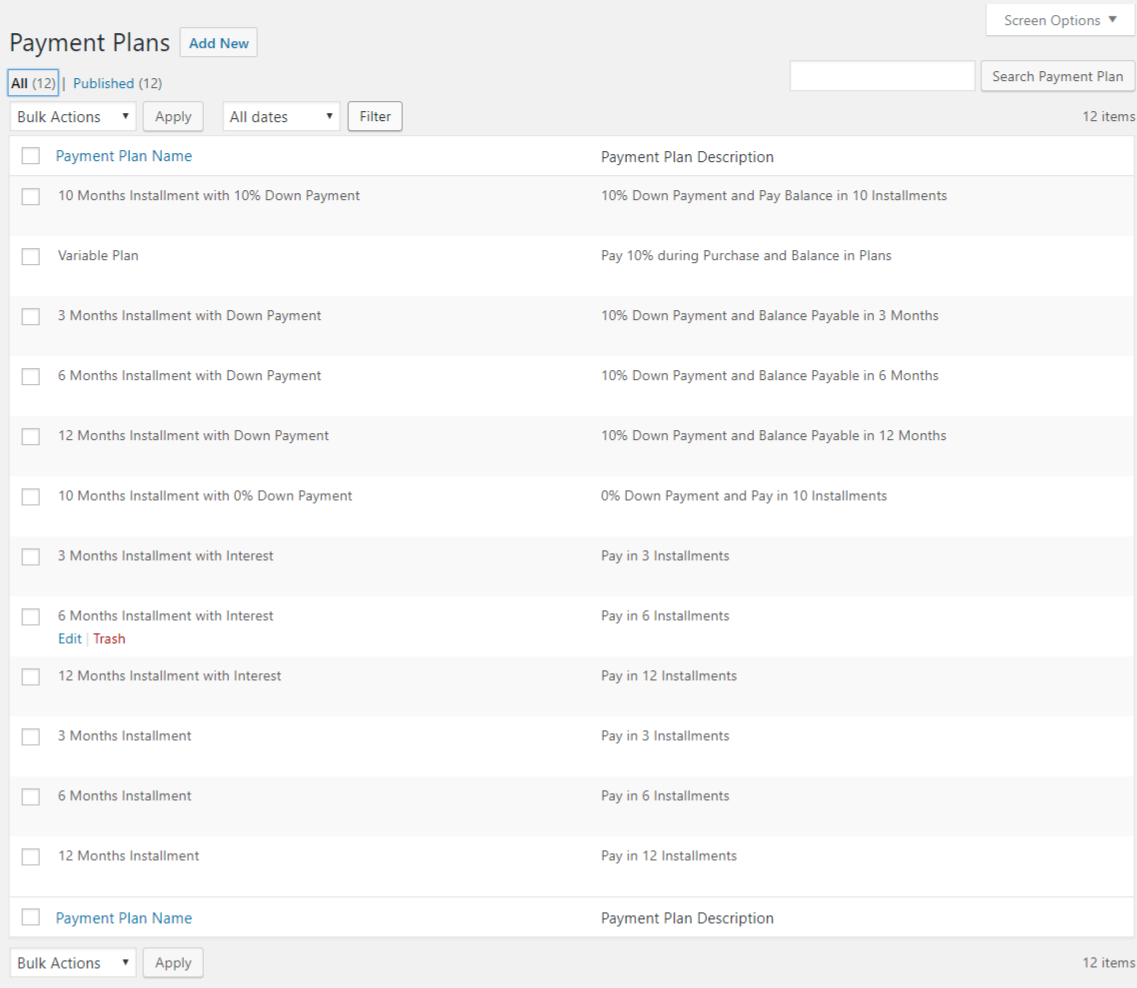
Task: Select all plans via header checkbox
Action: tap(30, 156)
